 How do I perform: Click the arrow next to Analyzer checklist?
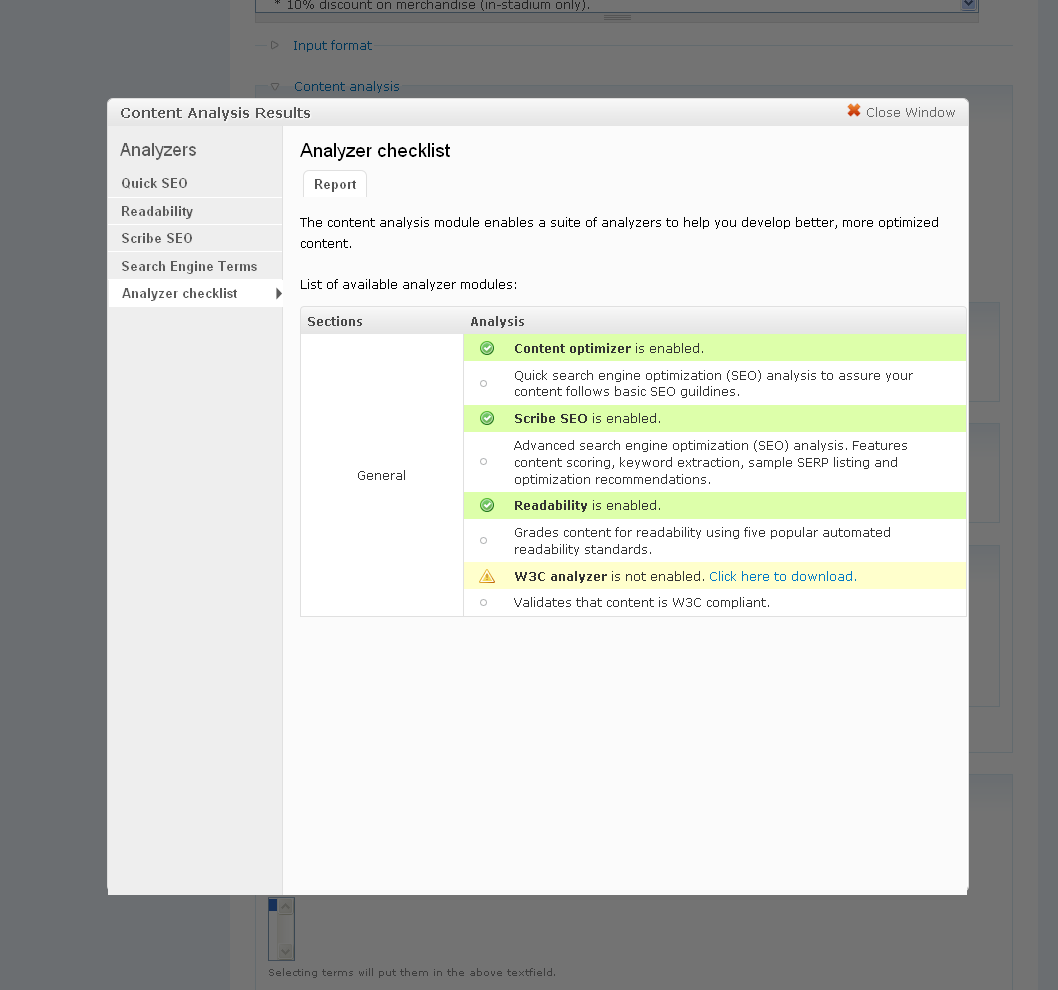point(279,294)
